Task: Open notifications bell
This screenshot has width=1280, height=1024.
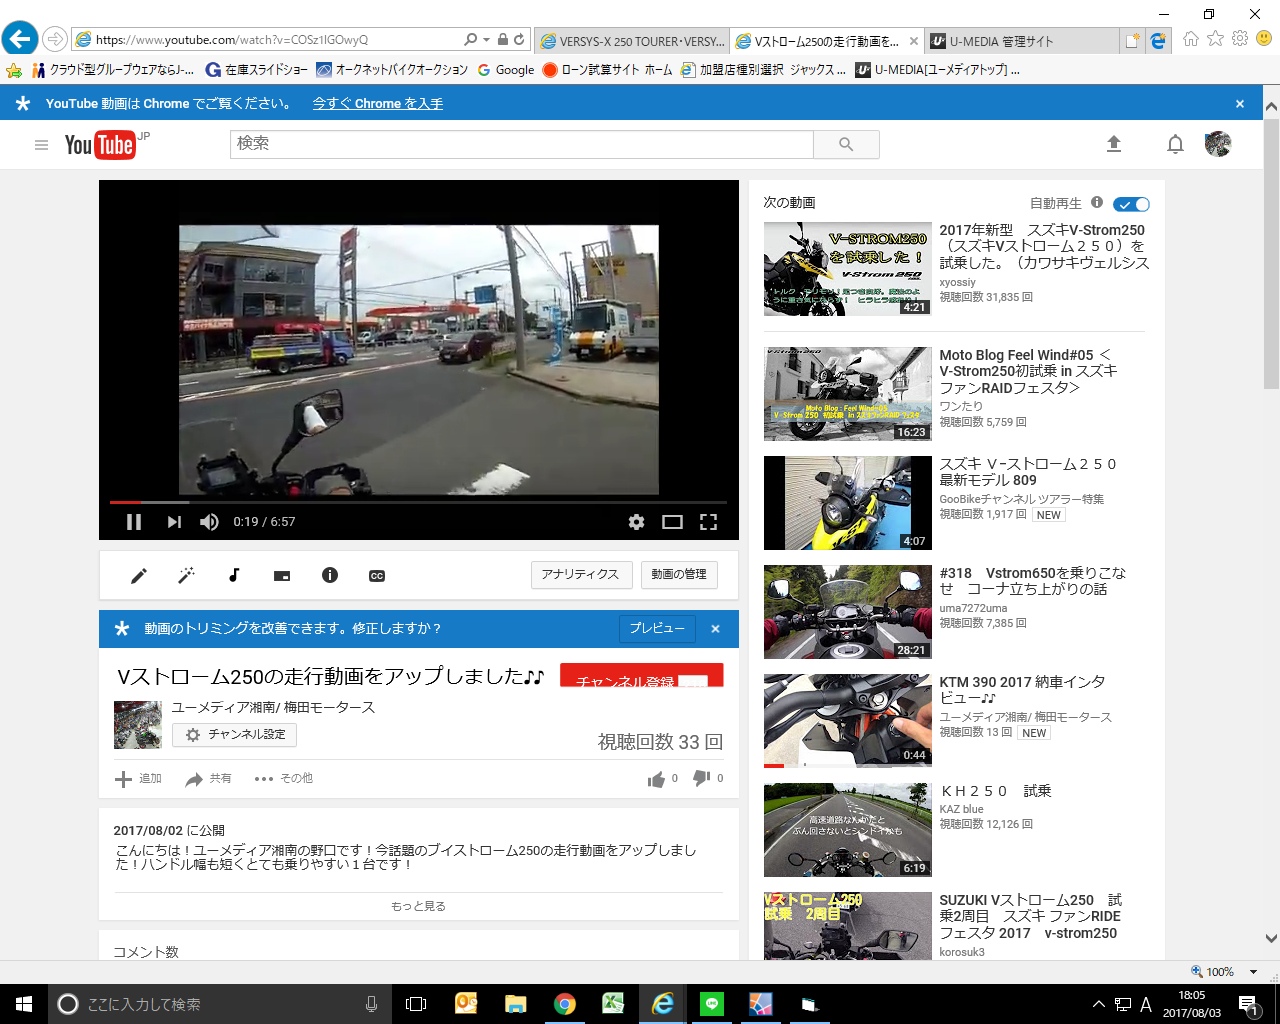Action: pos(1175,144)
